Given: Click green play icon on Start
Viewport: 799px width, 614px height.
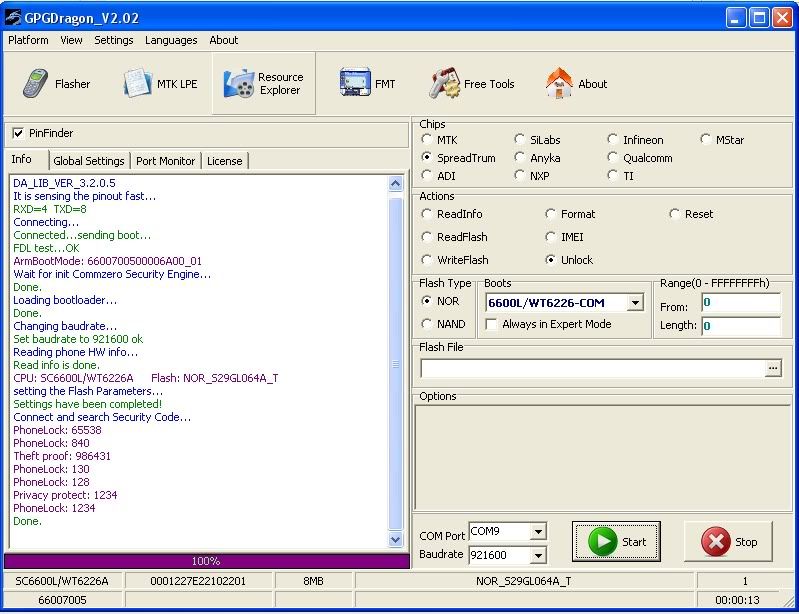Looking at the screenshot, I should point(603,541).
